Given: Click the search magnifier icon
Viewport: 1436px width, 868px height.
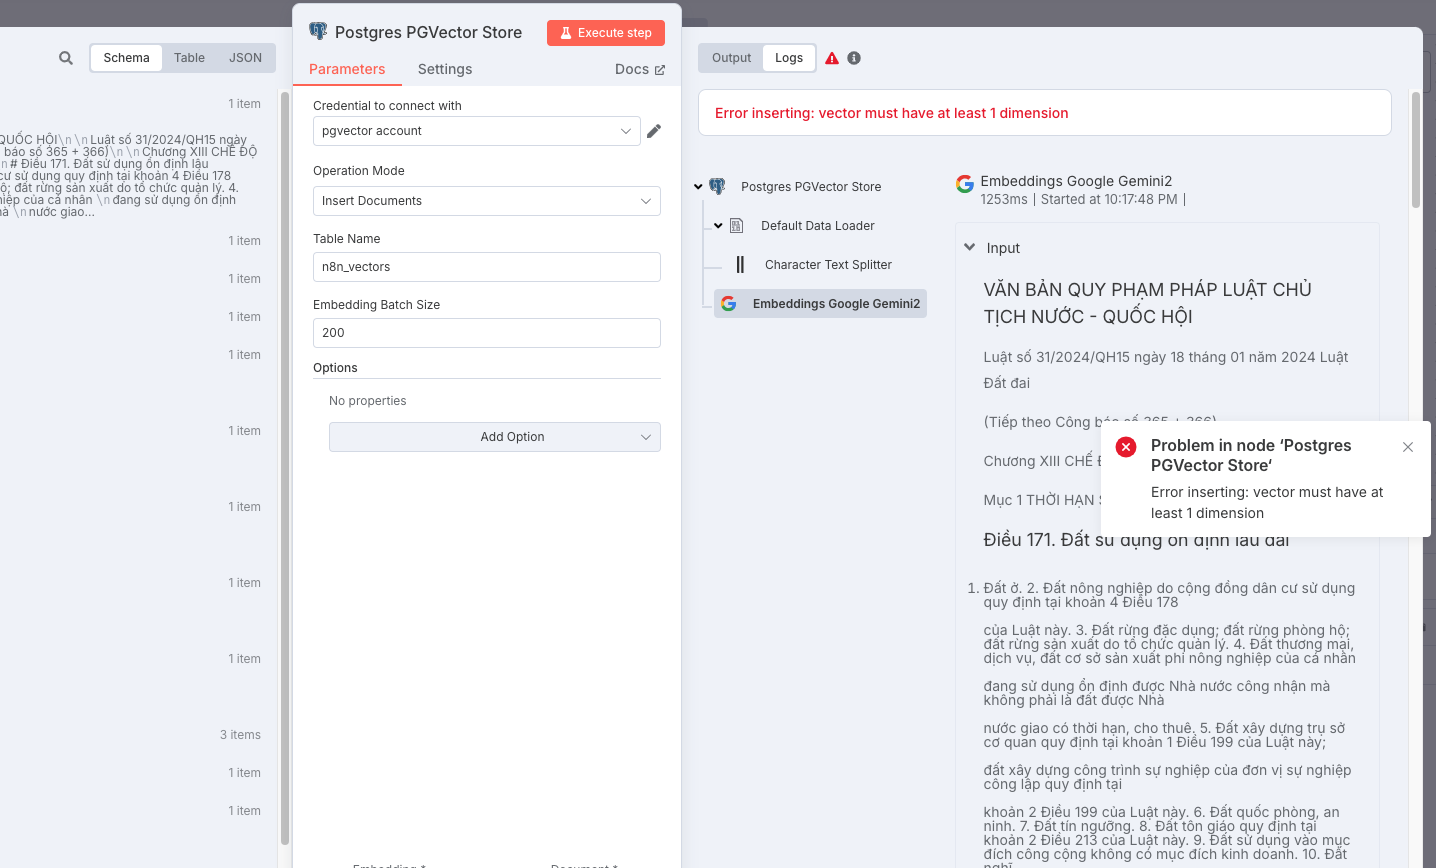Looking at the screenshot, I should click(66, 58).
